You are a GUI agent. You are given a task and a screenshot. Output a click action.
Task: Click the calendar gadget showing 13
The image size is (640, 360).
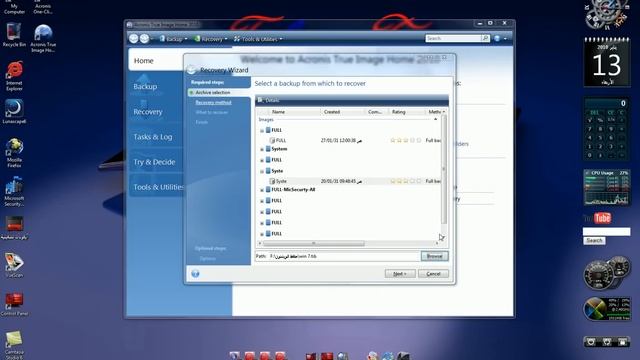coord(607,62)
